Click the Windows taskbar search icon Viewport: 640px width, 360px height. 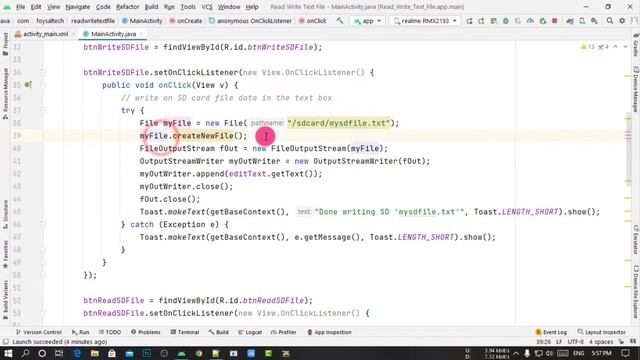tap(25, 353)
